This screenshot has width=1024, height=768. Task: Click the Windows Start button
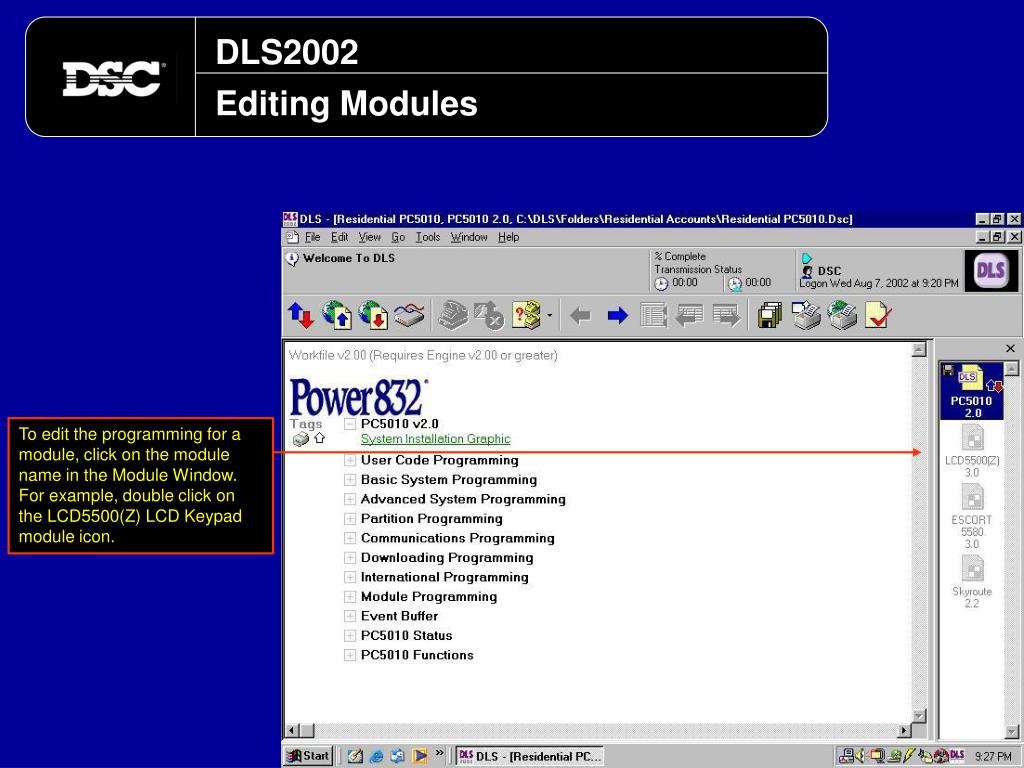click(308, 756)
